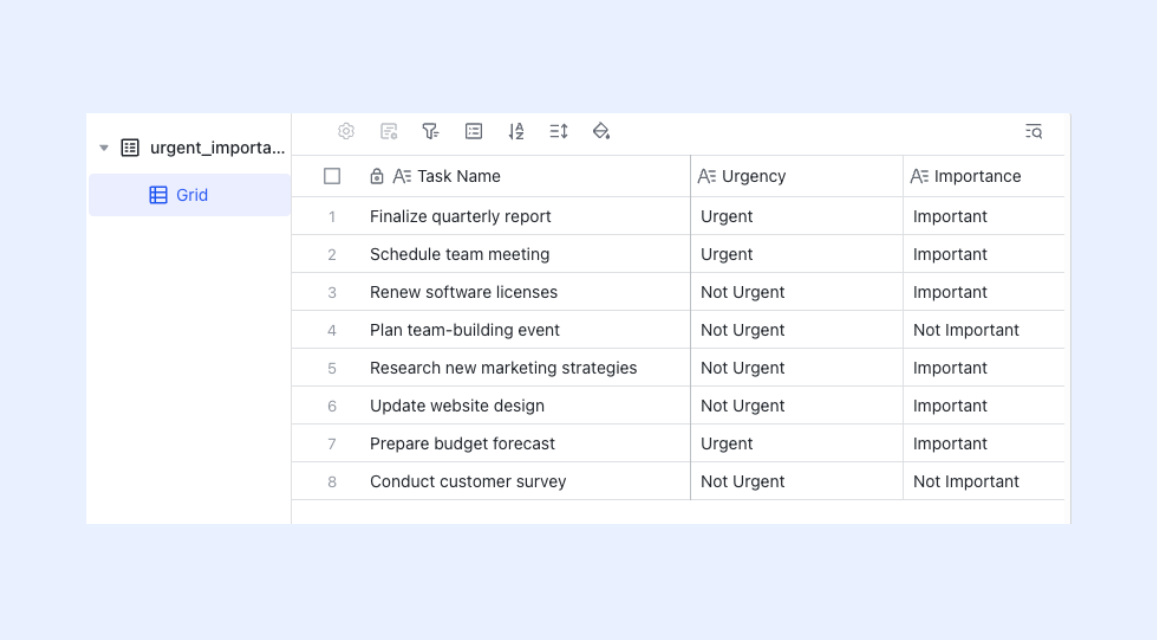The image size is (1157, 640).
Task: Click the lock icon beside Task Name
Action: click(376, 176)
